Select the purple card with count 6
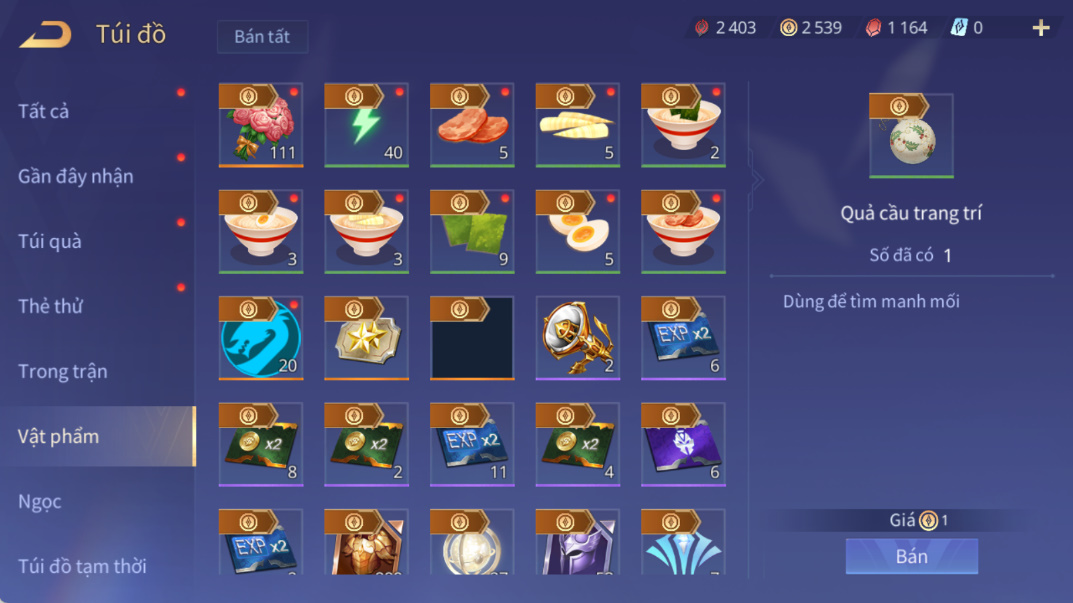This screenshot has height=603, width=1073. (x=683, y=444)
